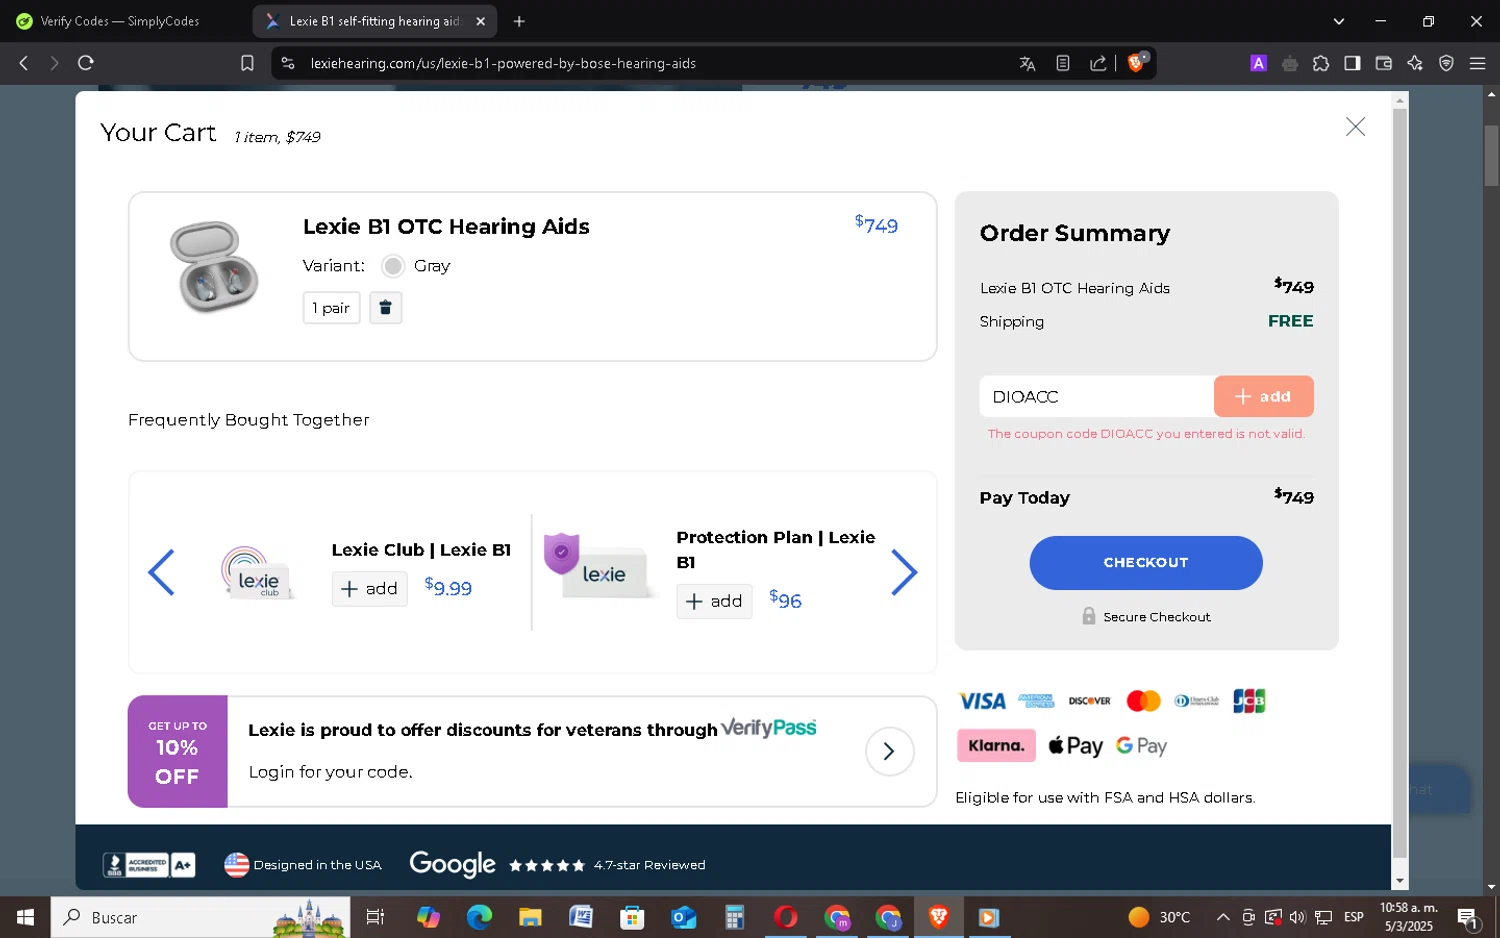Go back to the previous page
The height and width of the screenshot is (938, 1500).
24,63
